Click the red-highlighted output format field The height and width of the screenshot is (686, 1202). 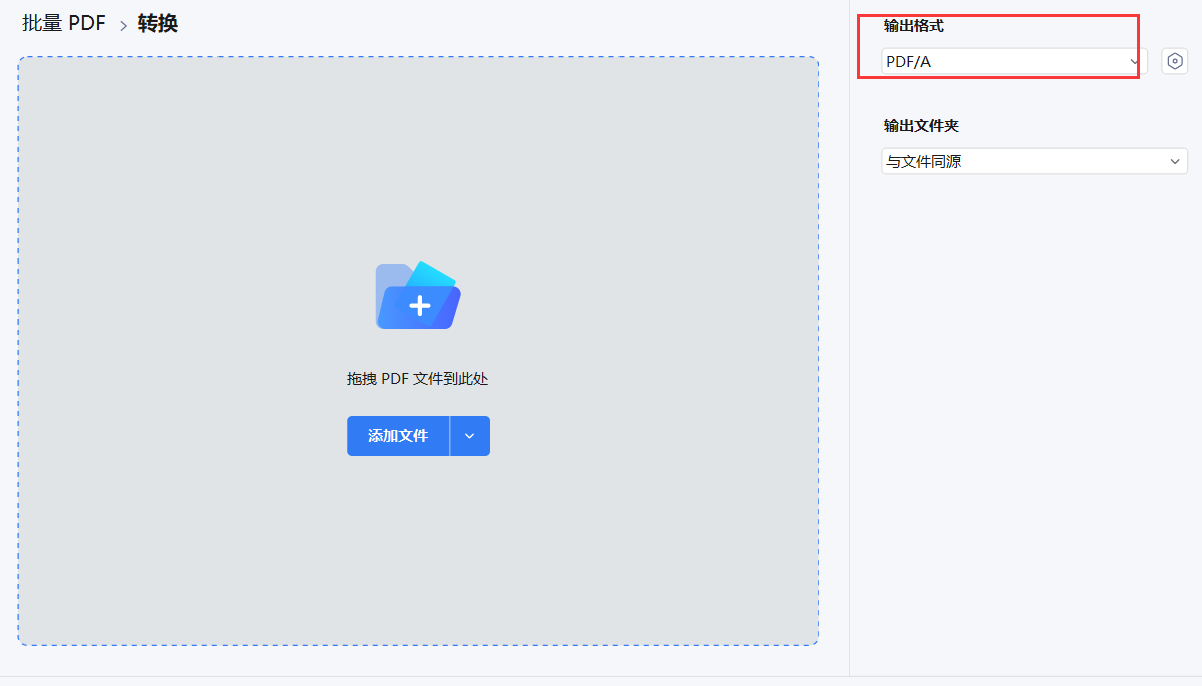pos(1007,61)
